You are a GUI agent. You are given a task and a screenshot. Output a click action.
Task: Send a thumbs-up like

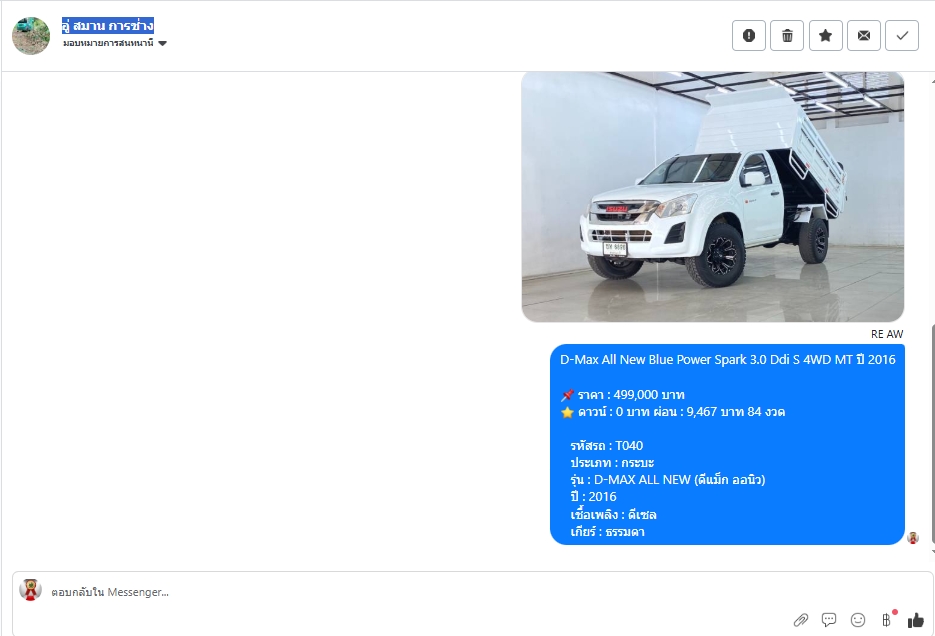tap(915, 621)
